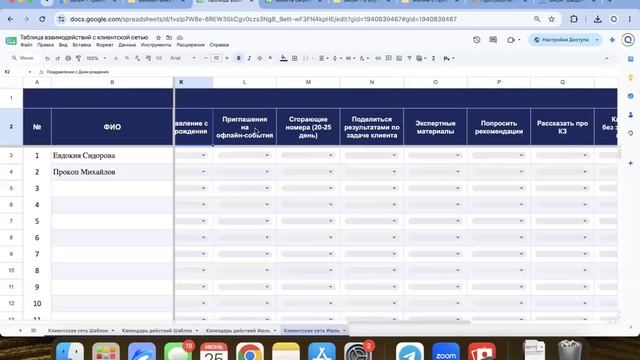Click the Meet video call icon

(511, 40)
